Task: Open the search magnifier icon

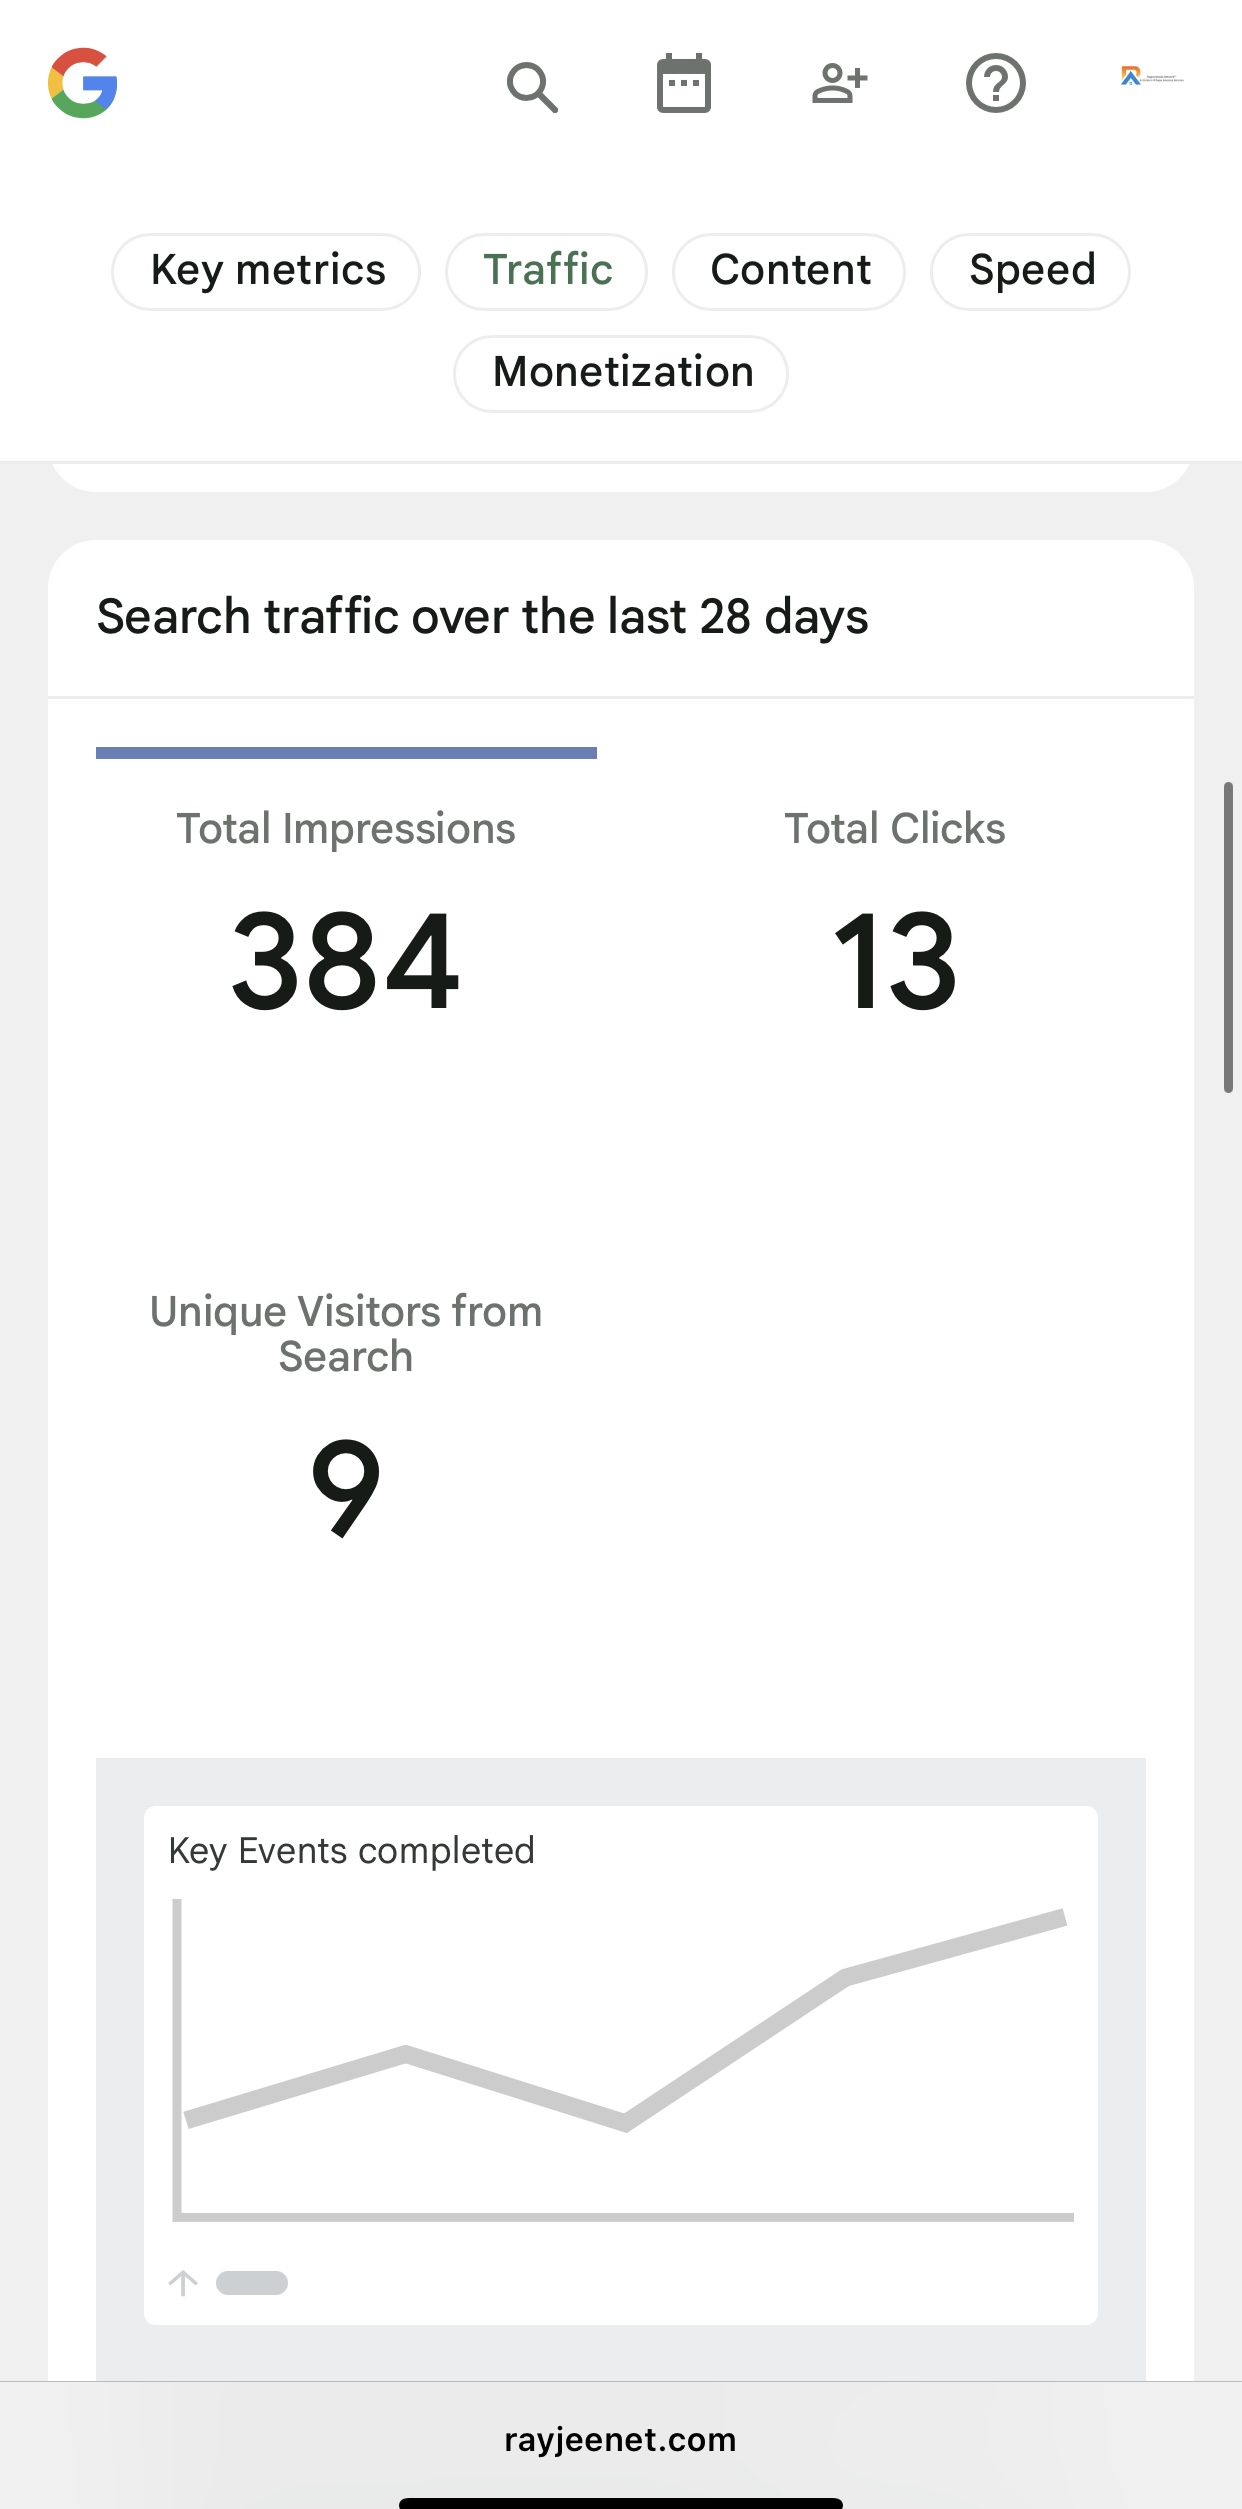Action: (532, 87)
